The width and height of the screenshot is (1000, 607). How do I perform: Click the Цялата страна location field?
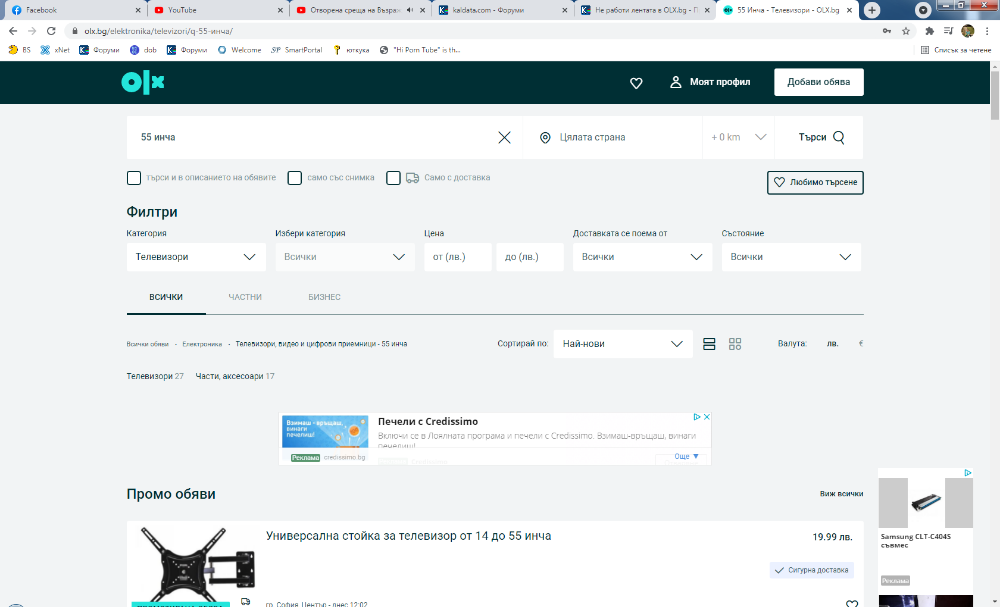point(612,137)
